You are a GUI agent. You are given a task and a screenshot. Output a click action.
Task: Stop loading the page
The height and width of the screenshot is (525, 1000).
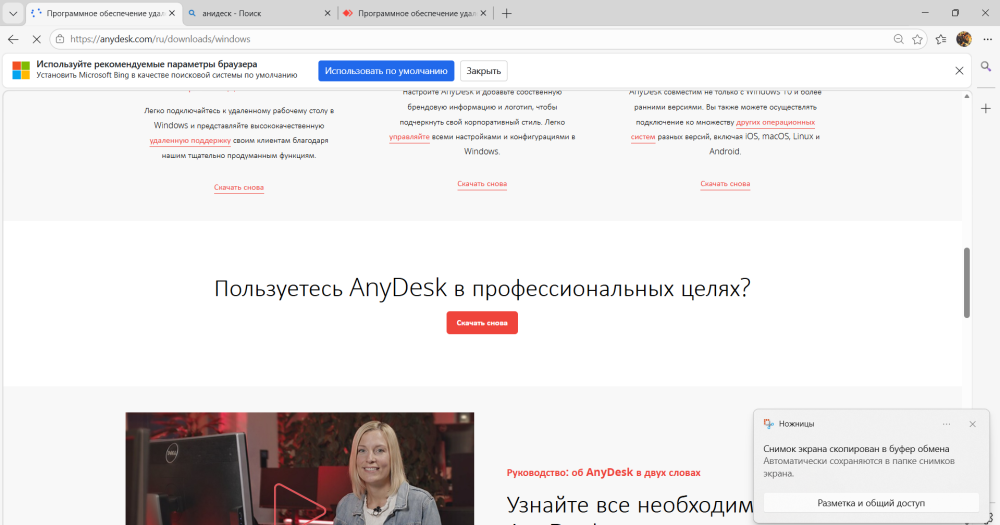[36, 39]
